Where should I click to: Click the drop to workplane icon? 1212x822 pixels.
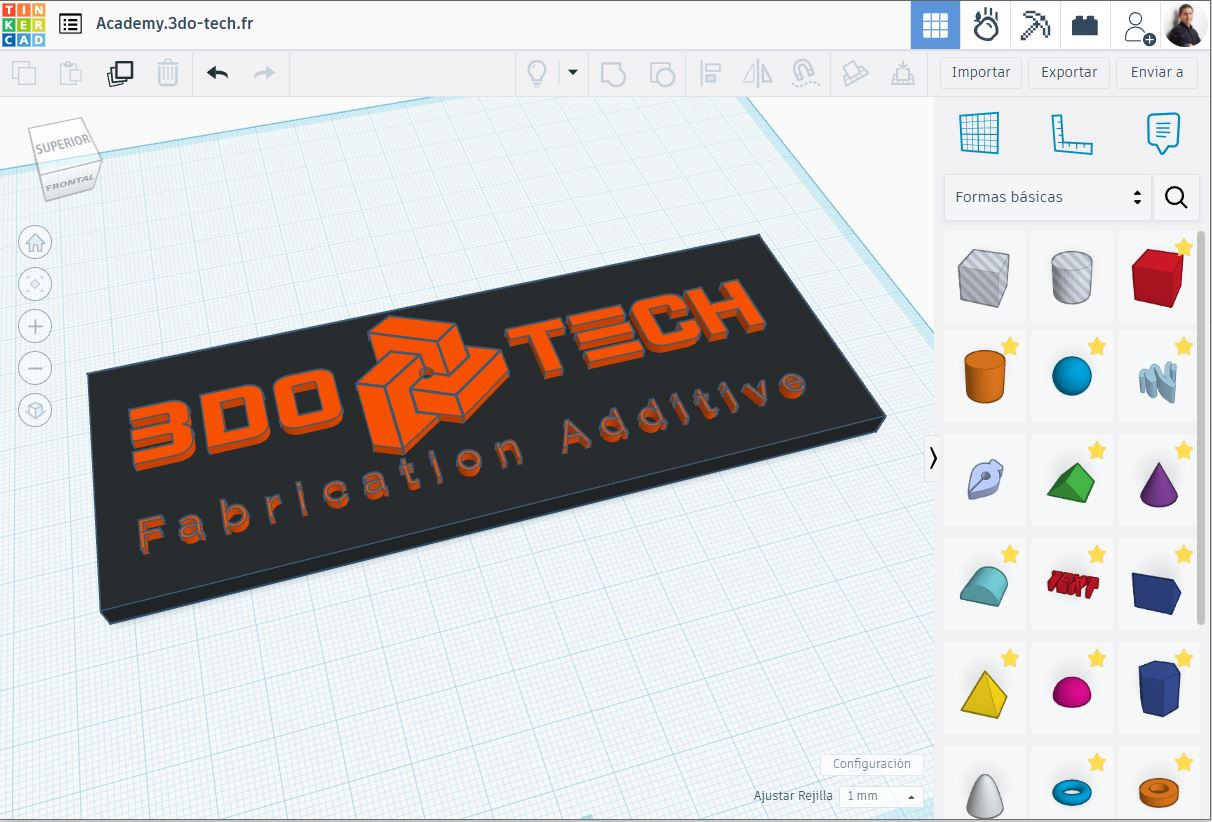point(903,73)
